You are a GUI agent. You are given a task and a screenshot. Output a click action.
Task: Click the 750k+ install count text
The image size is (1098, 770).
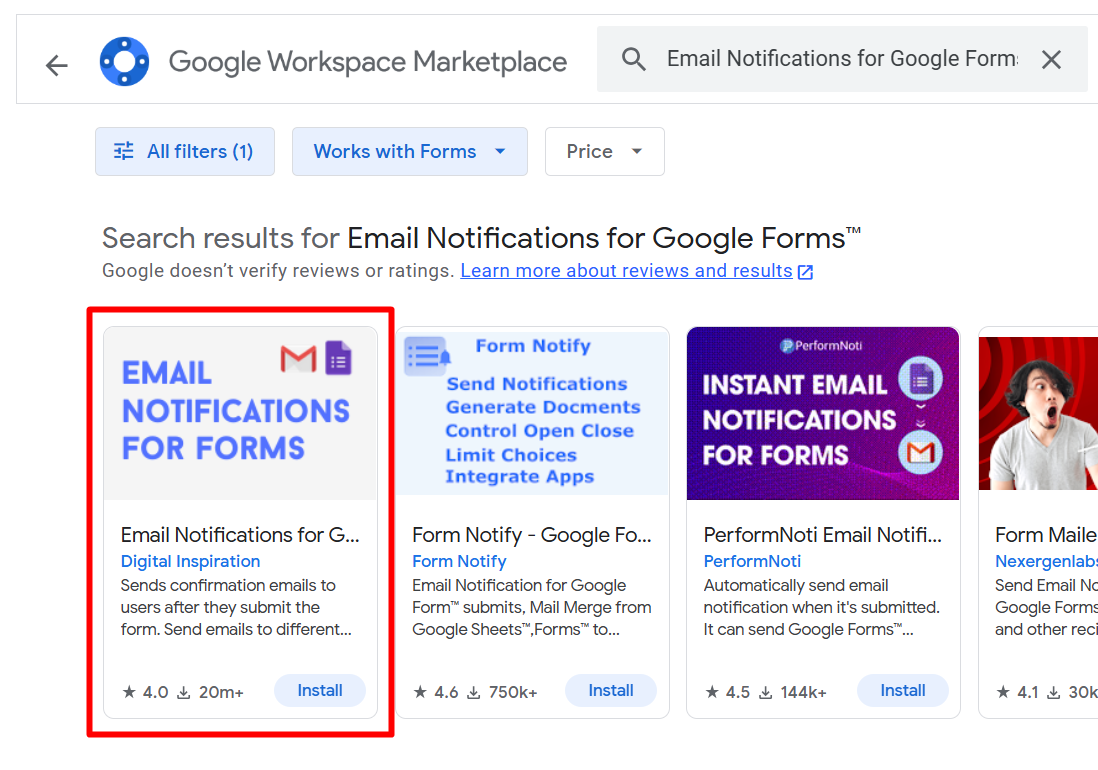pos(513,692)
